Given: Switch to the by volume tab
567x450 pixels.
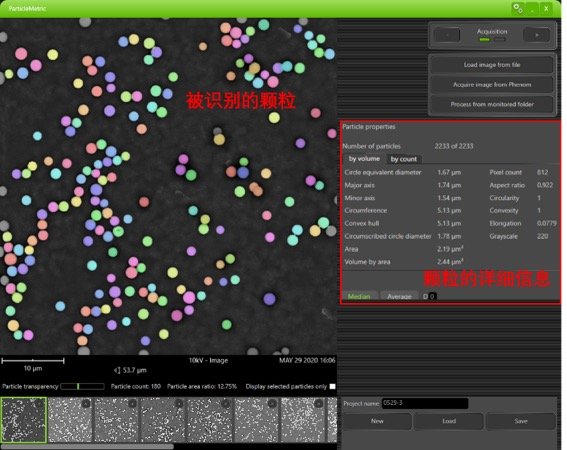Looking at the screenshot, I should click(x=364, y=159).
